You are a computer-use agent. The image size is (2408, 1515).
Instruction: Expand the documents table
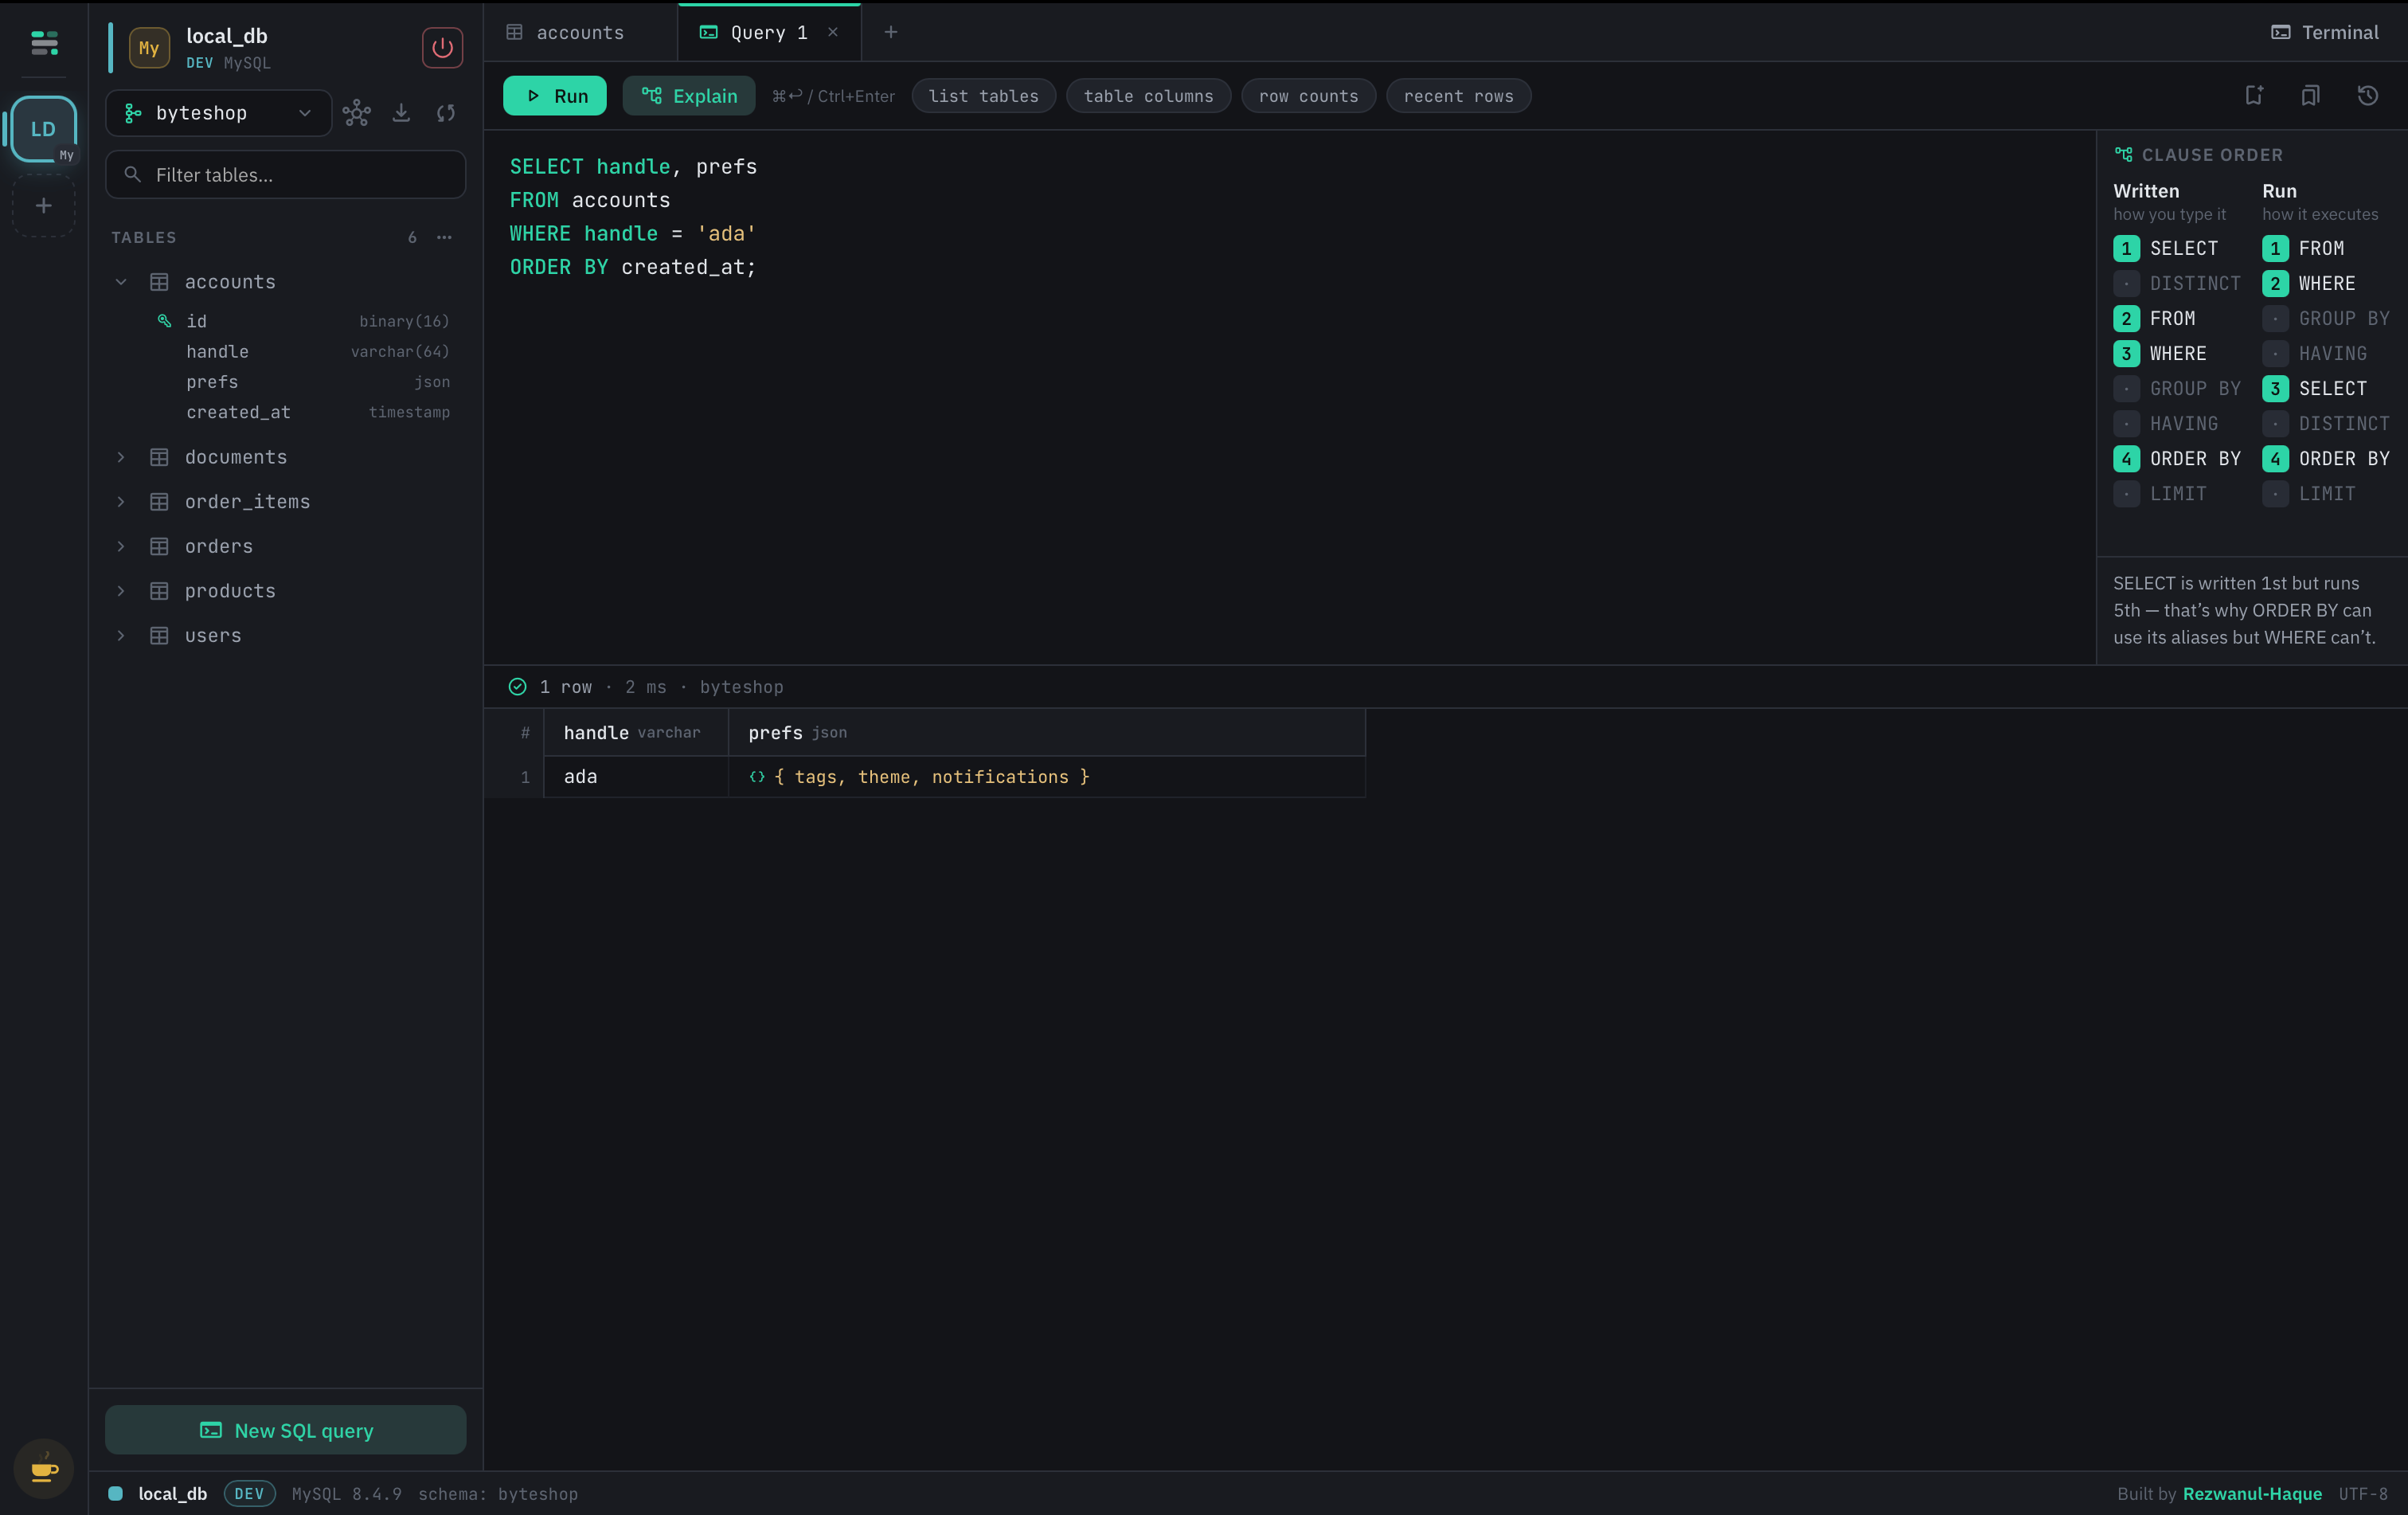[121, 457]
